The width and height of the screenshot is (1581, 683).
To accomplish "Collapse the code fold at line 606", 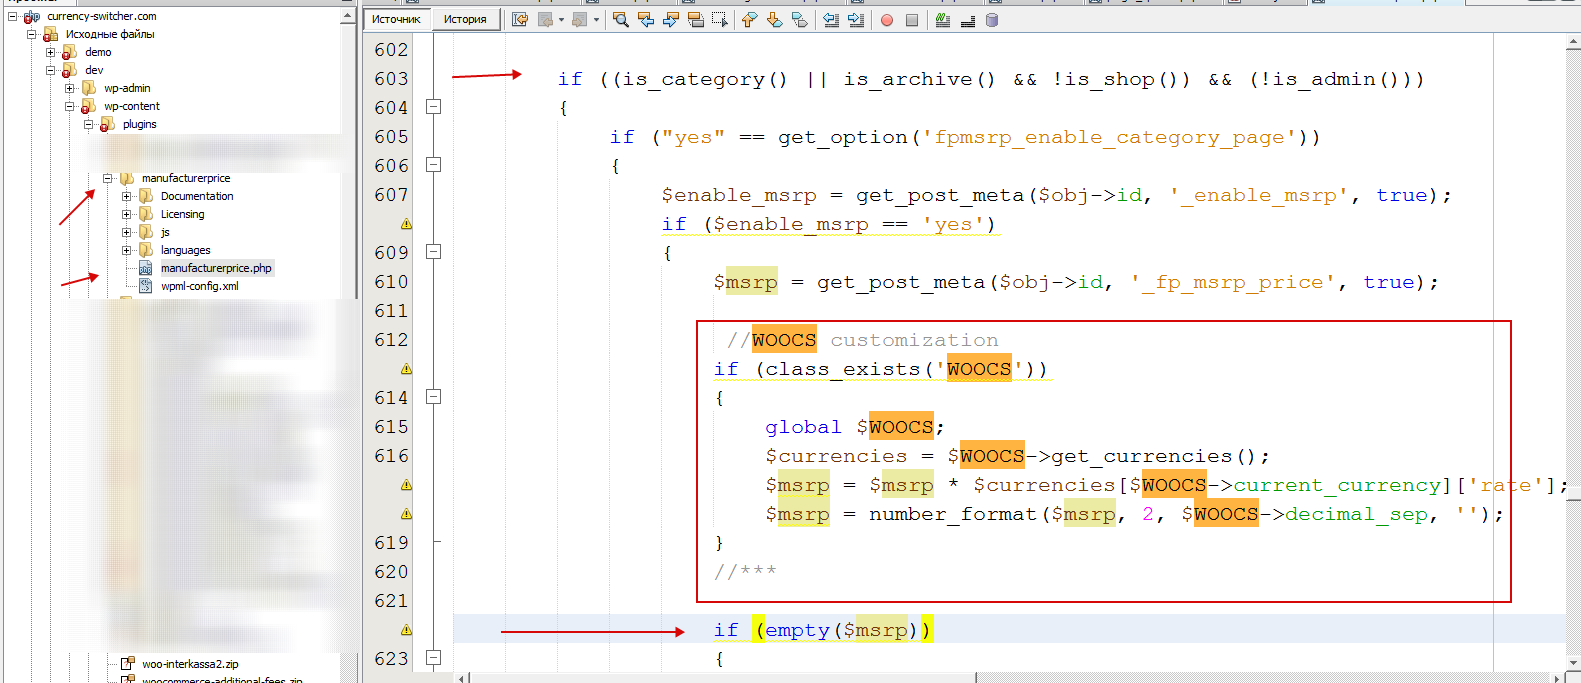I will [434, 165].
